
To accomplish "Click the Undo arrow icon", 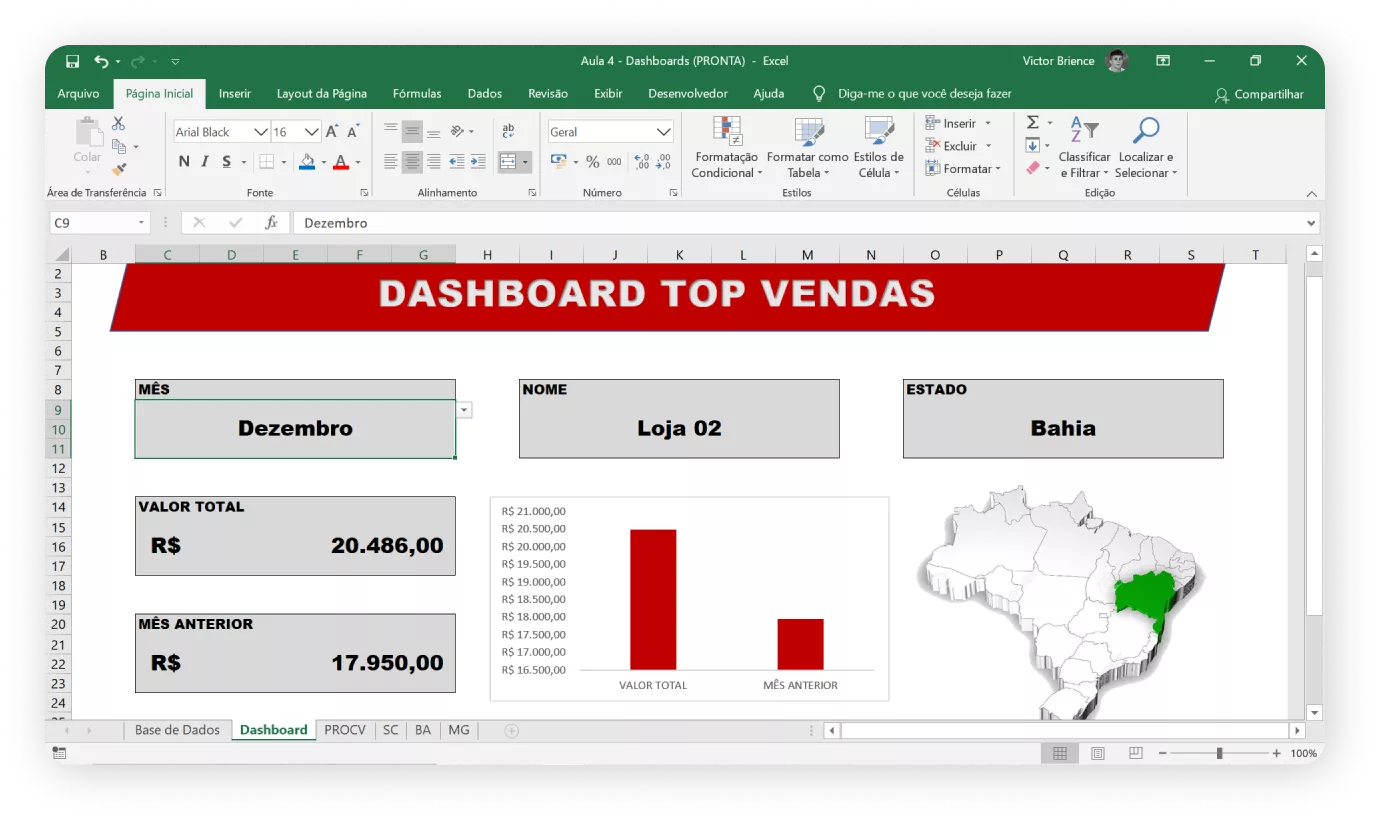I will pos(101,61).
